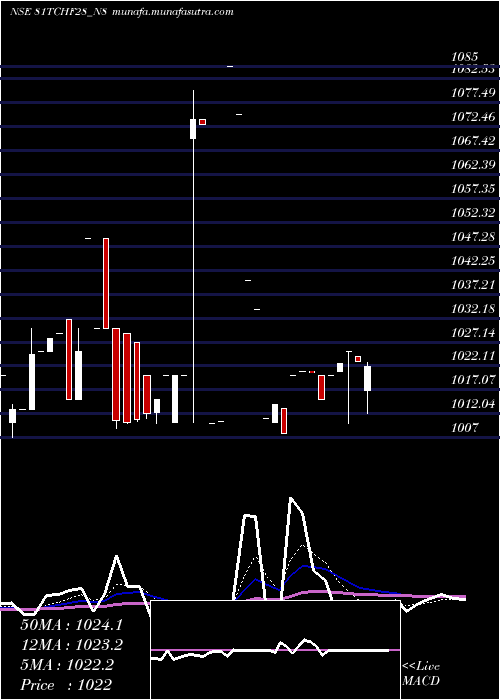Select the 1047.28 price axis label
The width and height of the screenshot is (500, 700).
(473, 236)
